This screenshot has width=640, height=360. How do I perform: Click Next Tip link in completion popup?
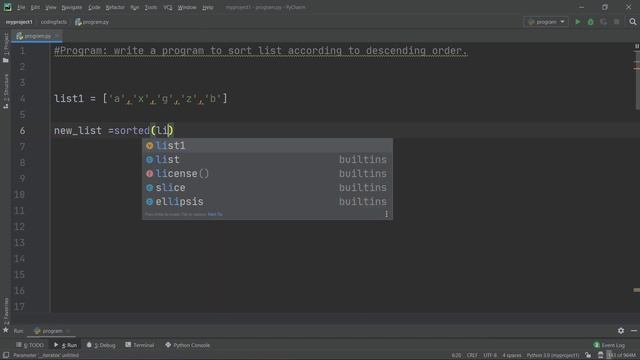click(x=215, y=214)
